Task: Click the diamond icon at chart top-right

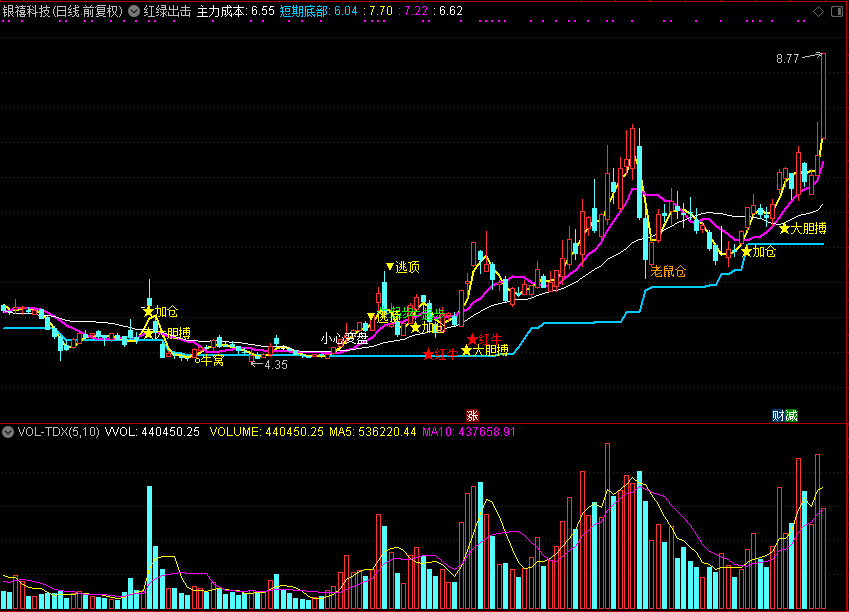Action: click(819, 11)
